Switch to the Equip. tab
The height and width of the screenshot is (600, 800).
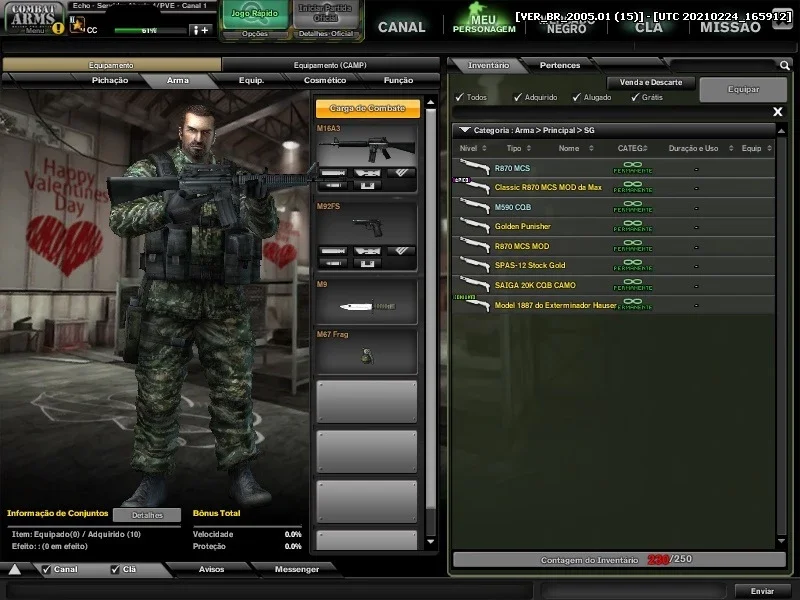[x=251, y=80]
